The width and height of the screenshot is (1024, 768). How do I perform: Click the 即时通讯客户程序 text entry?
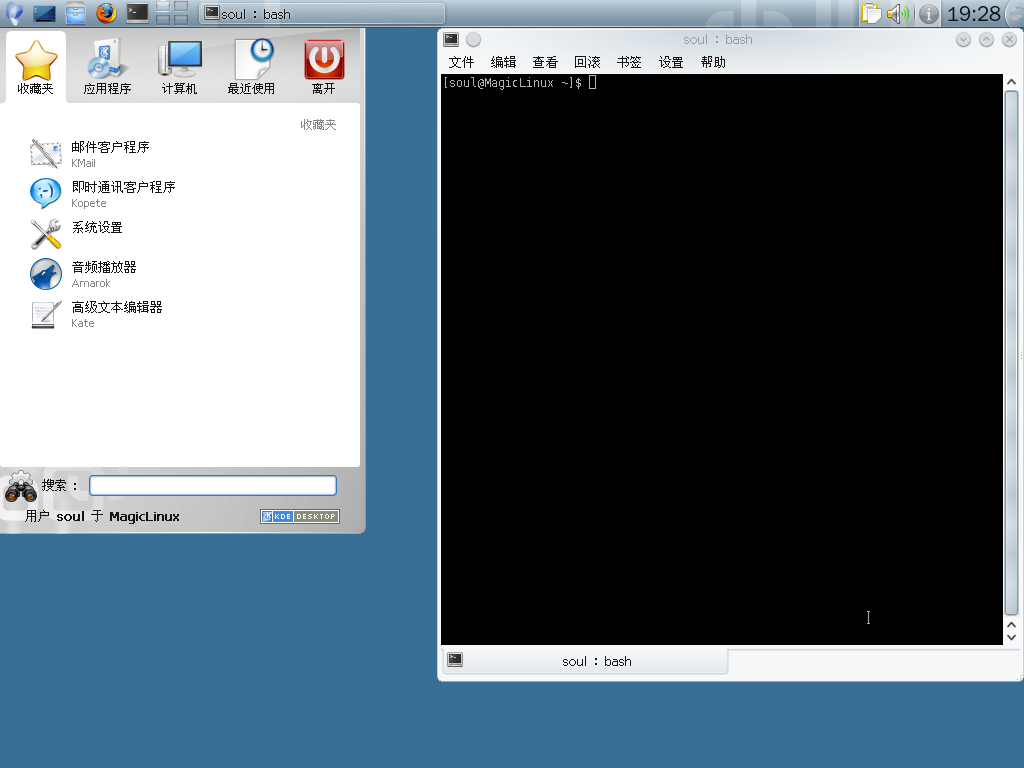(123, 187)
